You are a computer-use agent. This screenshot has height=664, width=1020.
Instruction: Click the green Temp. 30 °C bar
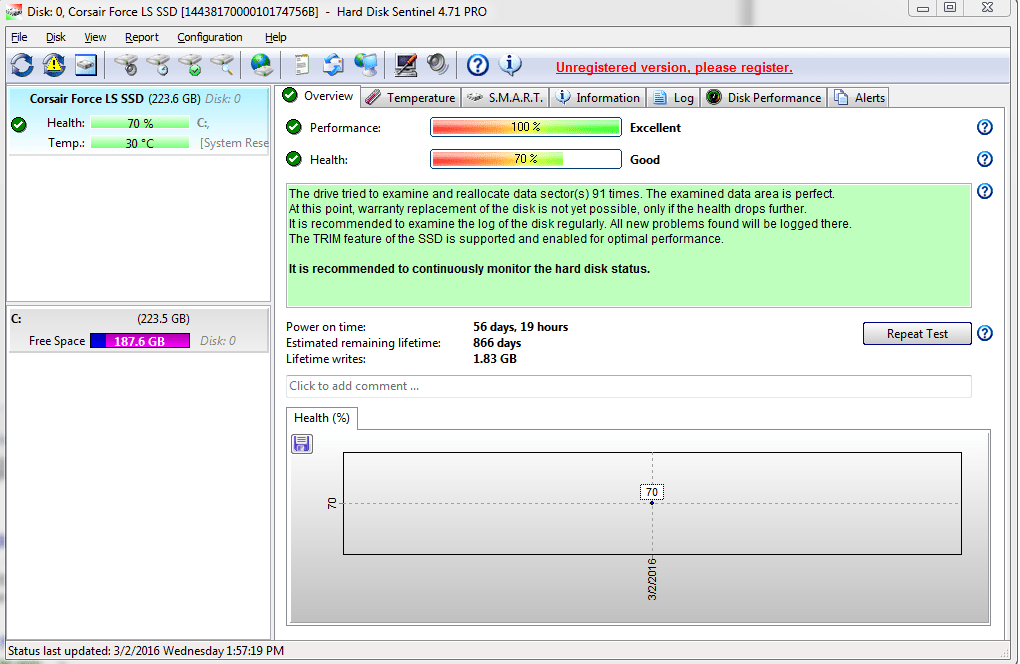point(140,143)
